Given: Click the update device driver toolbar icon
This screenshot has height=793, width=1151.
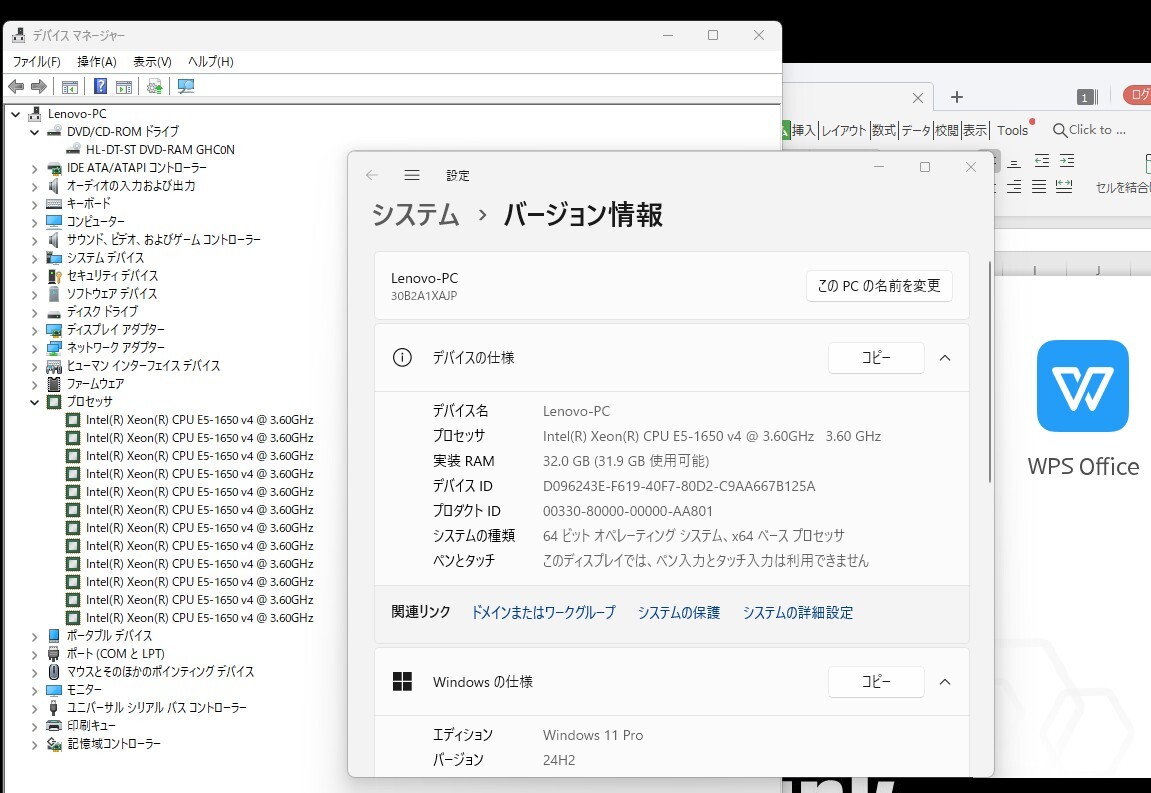Looking at the screenshot, I should click(x=154, y=87).
